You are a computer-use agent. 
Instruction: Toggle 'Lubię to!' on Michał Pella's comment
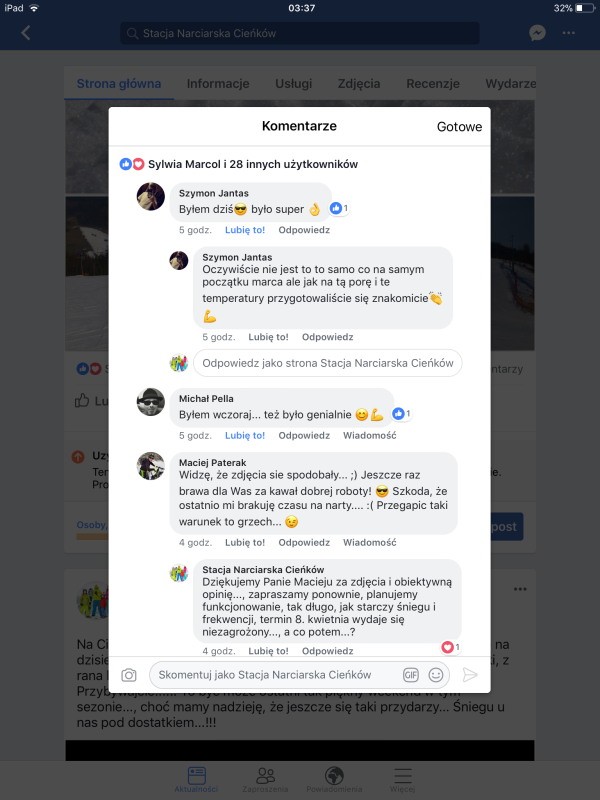pos(245,436)
